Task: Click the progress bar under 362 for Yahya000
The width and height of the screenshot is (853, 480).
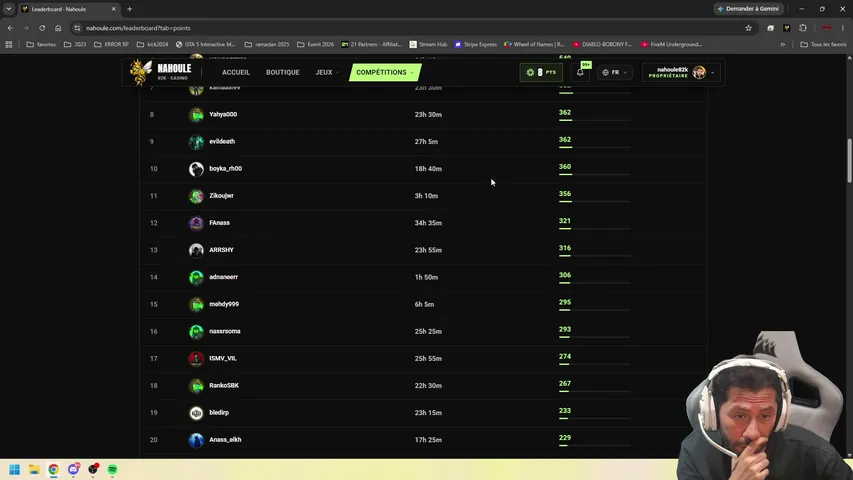Action: 594,120
